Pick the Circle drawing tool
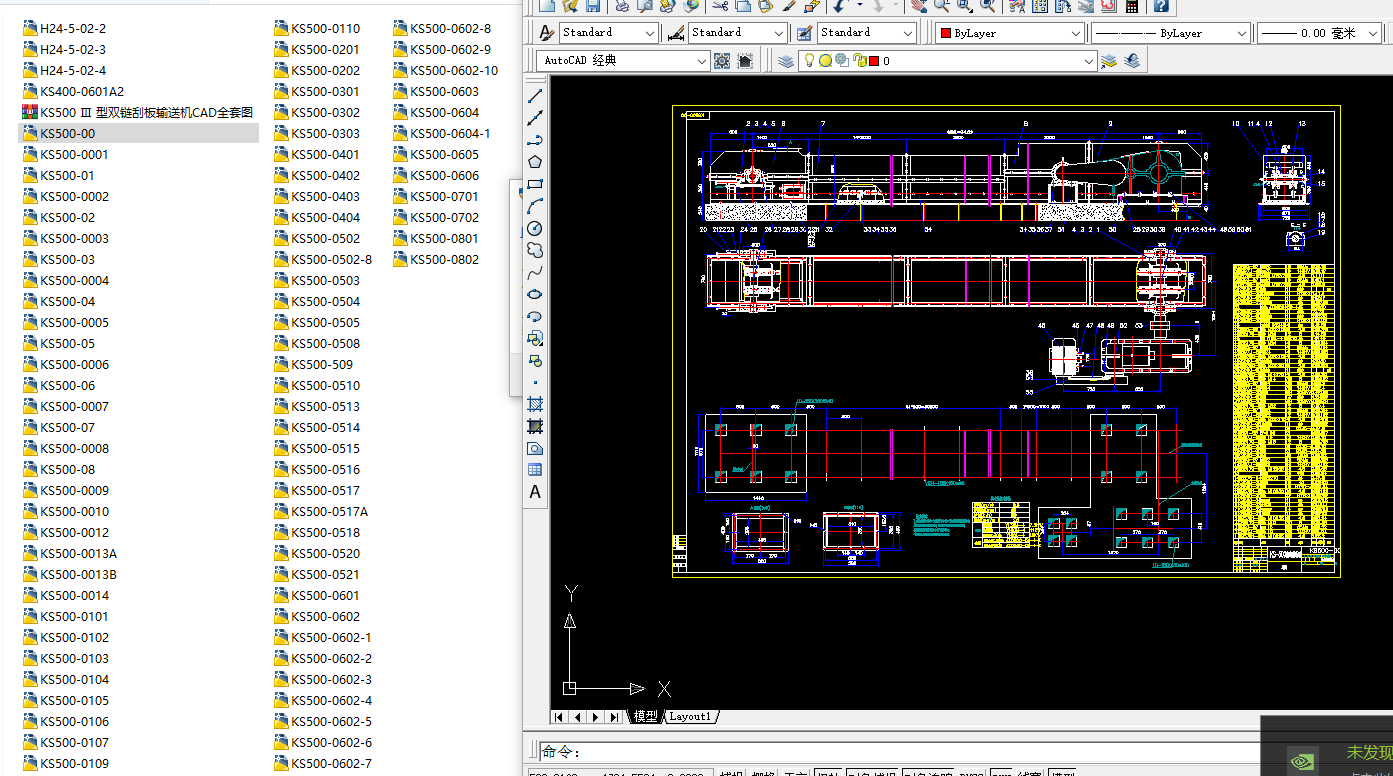The height and width of the screenshot is (776, 1393). pos(535,229)
